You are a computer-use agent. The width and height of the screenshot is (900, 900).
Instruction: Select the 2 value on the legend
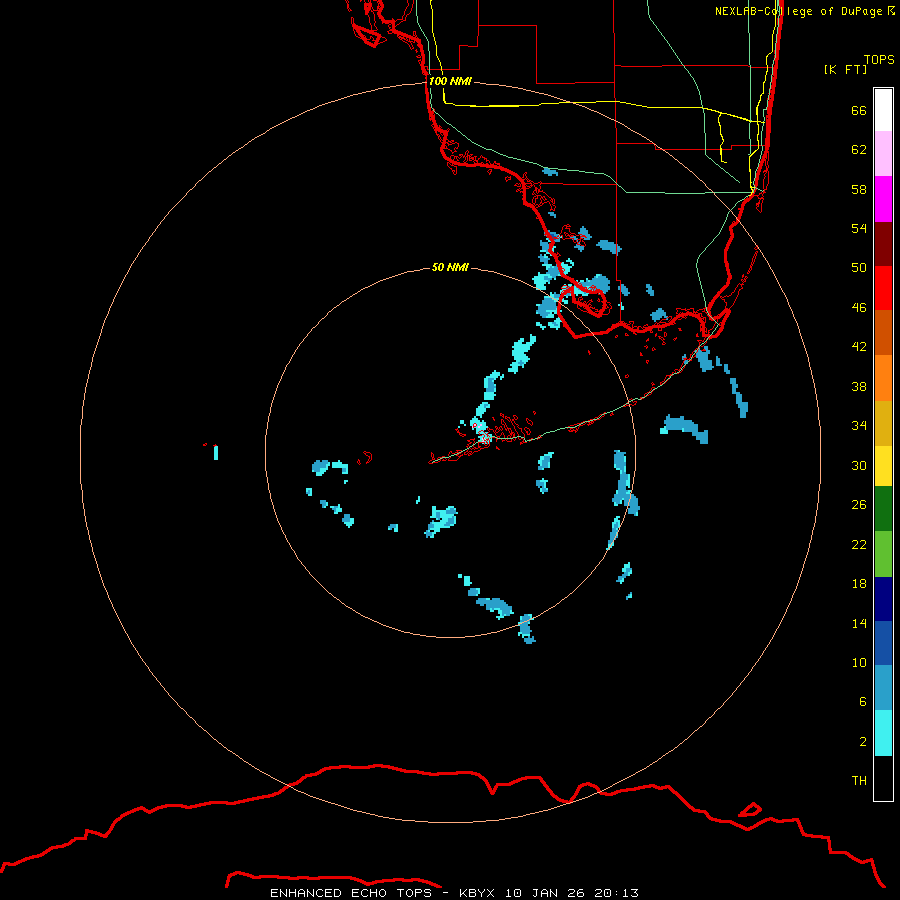[x=862, y=742]
